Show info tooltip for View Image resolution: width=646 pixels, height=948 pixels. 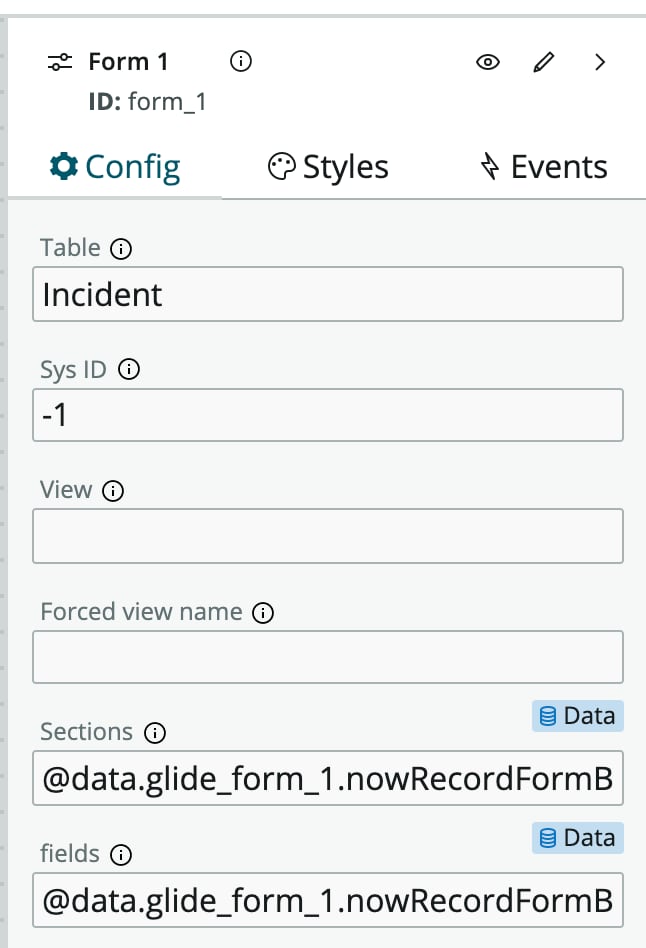113,490
